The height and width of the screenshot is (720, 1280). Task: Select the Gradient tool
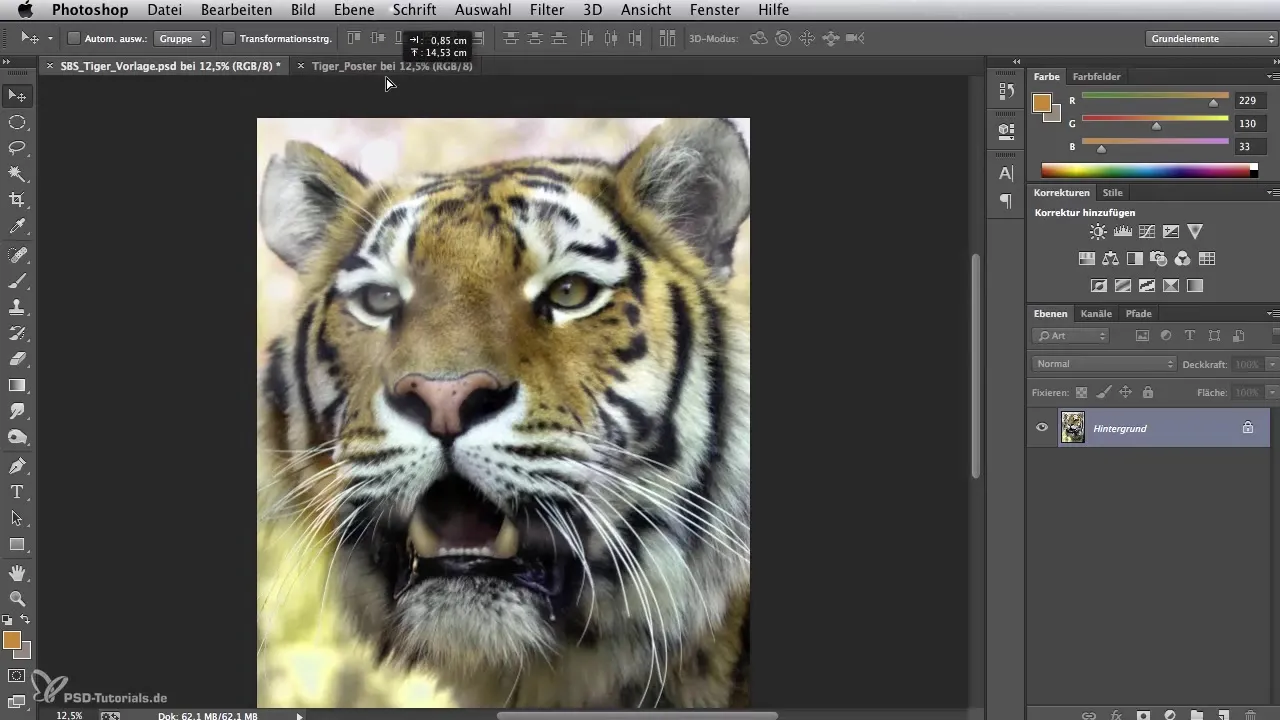(17, 385)
